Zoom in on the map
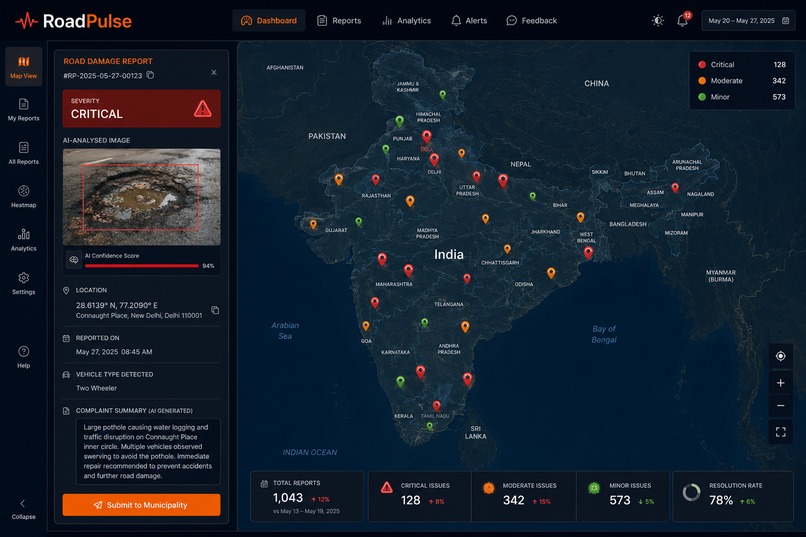This screenshot has height=537, width=806. click(x=780, y=383)
